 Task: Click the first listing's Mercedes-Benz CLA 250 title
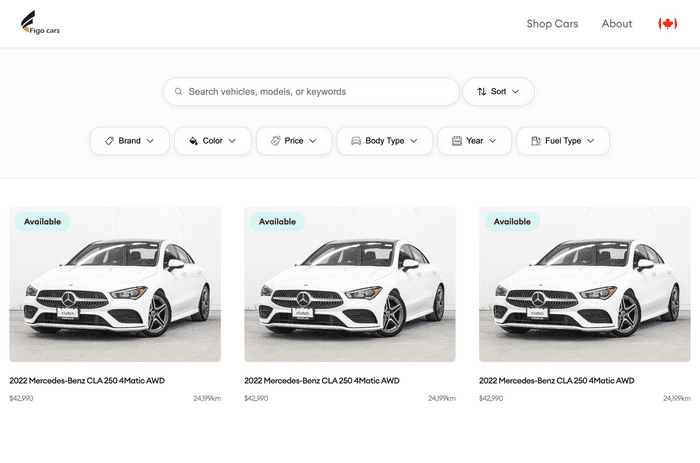click(x=87, y=380)
